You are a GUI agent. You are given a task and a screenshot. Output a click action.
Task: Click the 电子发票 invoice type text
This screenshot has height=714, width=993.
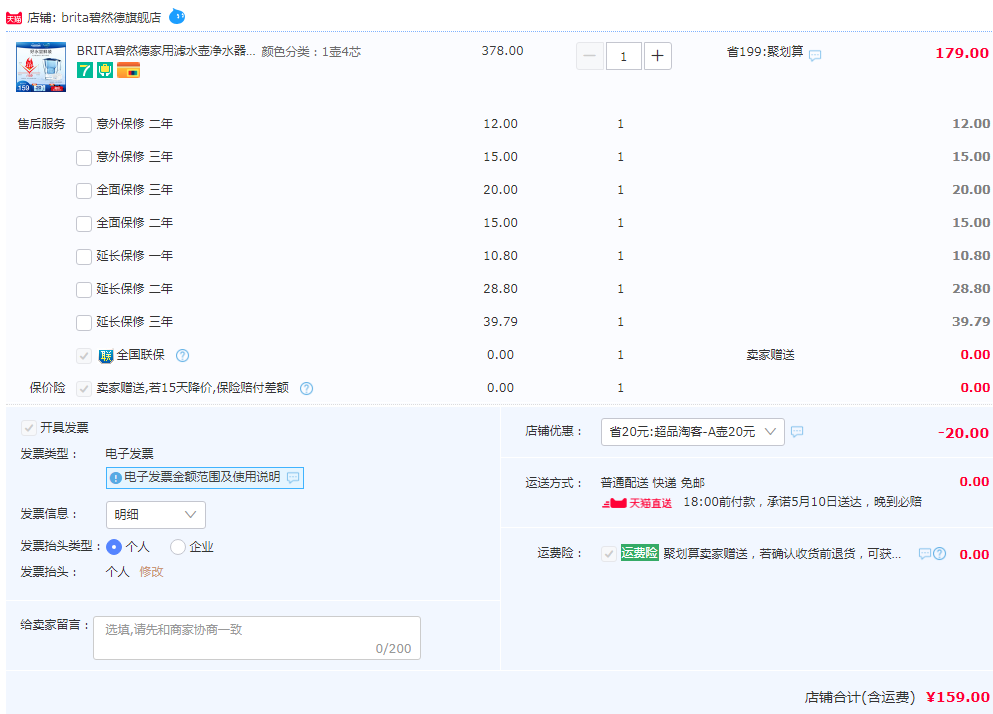click(129, 454)
